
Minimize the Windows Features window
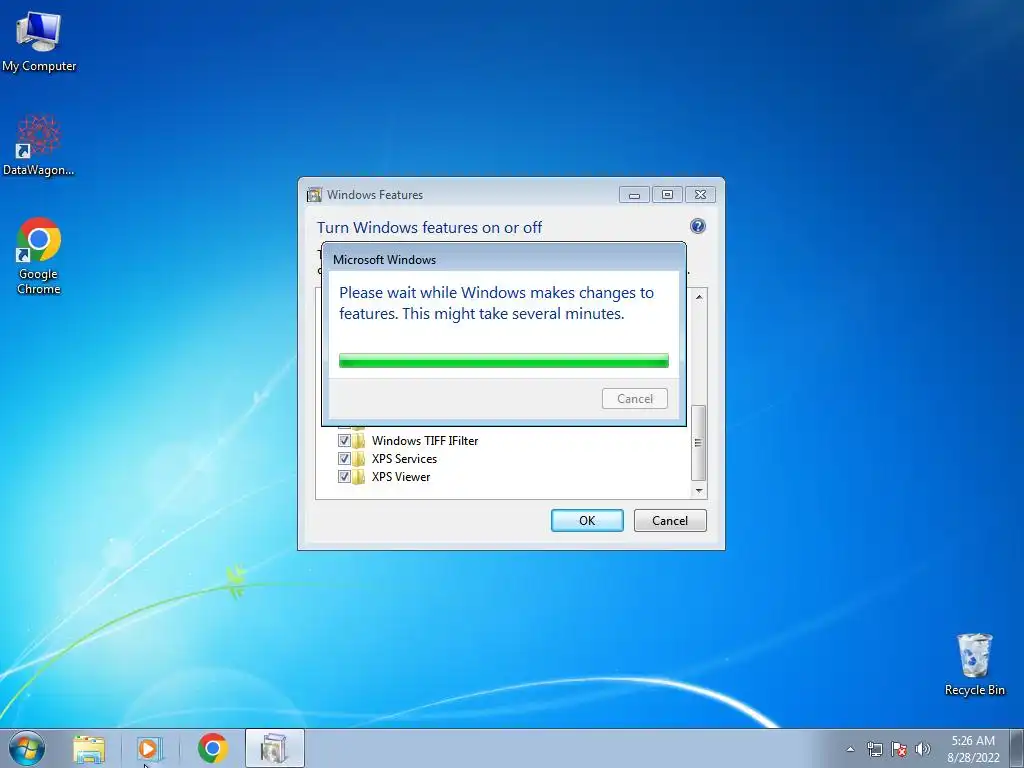tap(634, 195)
